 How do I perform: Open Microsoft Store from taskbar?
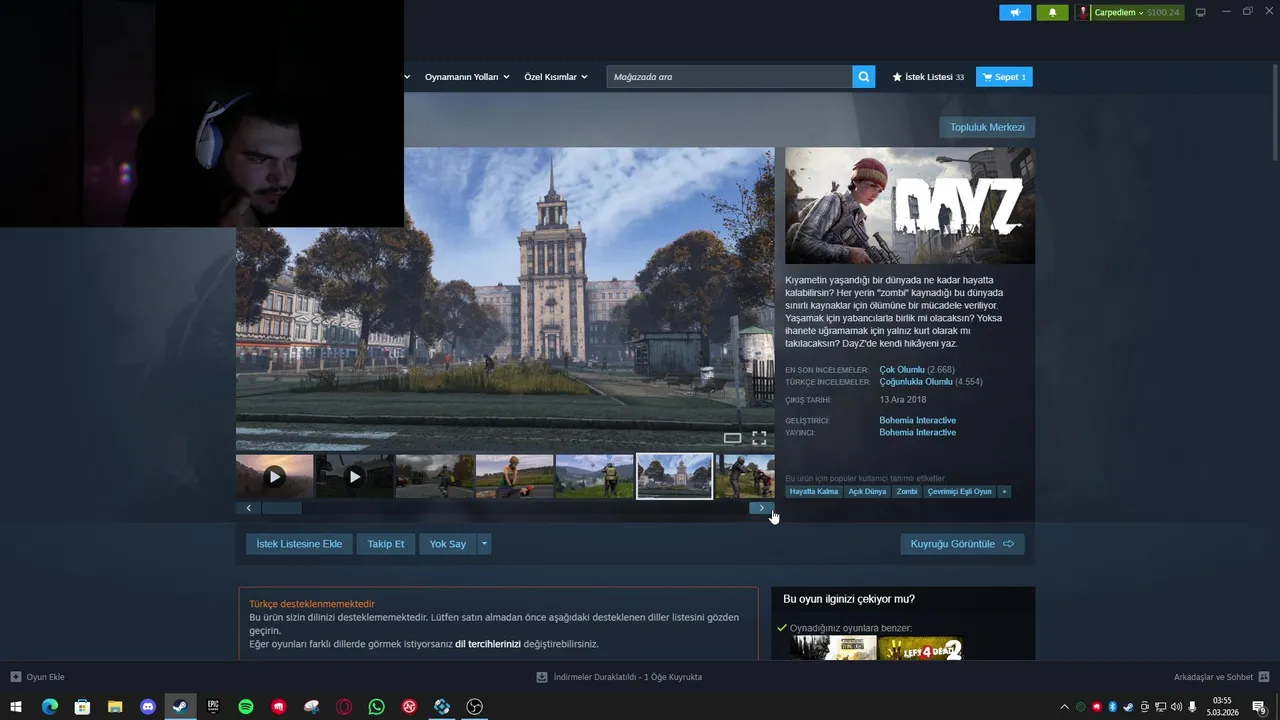click(x=82, y=707)
